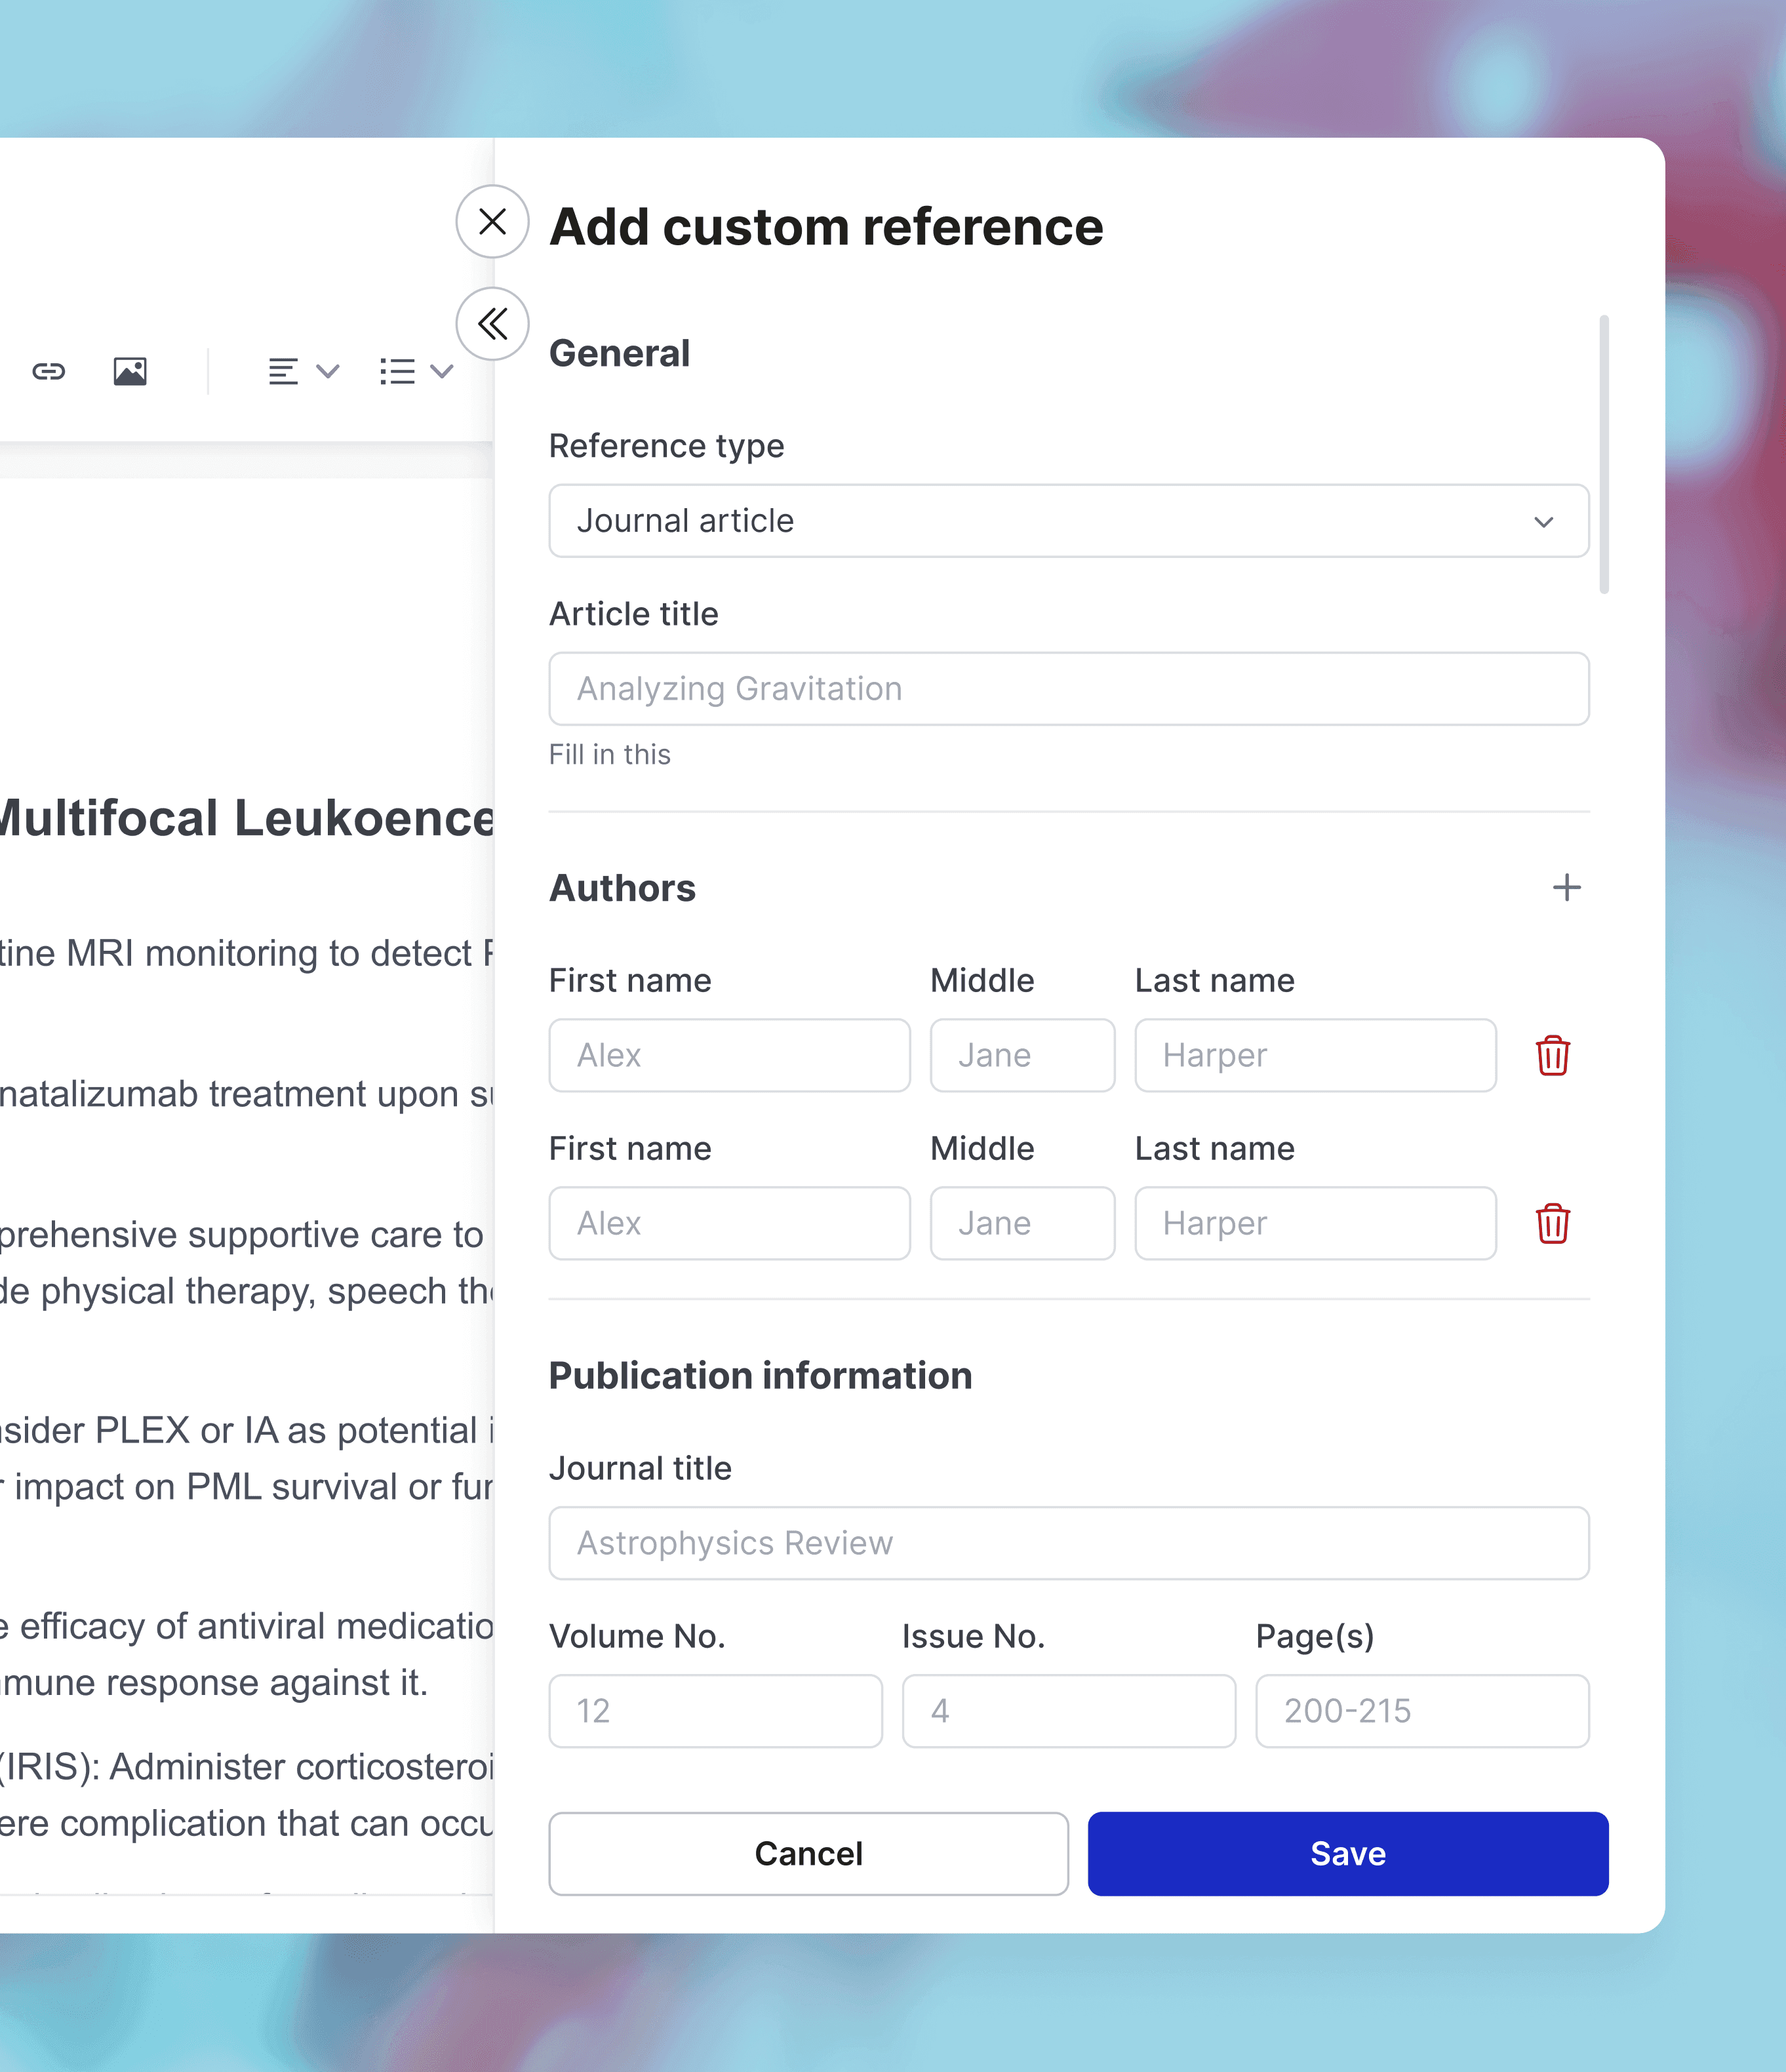1786x2072 pixels.
Task: Click the bulleted list icon
Action: tap(397, 372)
